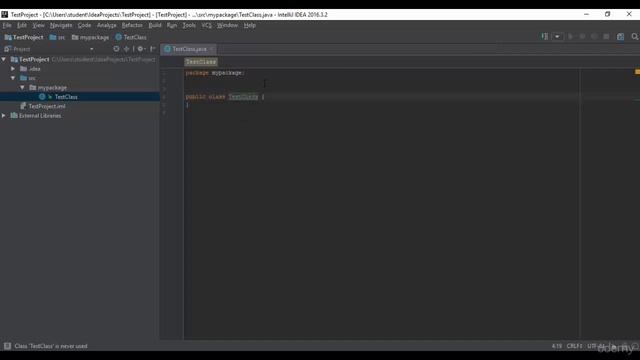Open the Window menu
The image size is (640, 360).
pyautogui.click(x=227, y=25)
